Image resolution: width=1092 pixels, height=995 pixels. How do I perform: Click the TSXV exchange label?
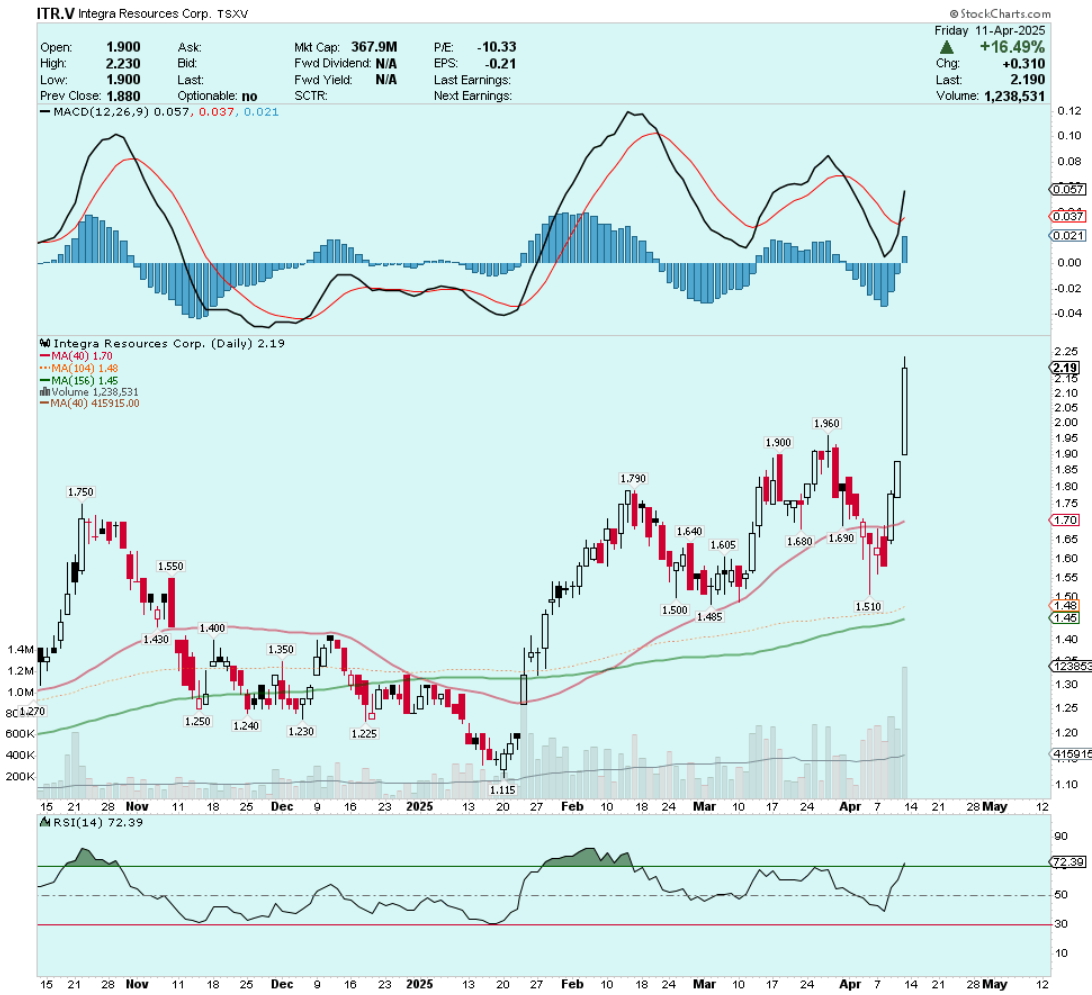point(233,14)
